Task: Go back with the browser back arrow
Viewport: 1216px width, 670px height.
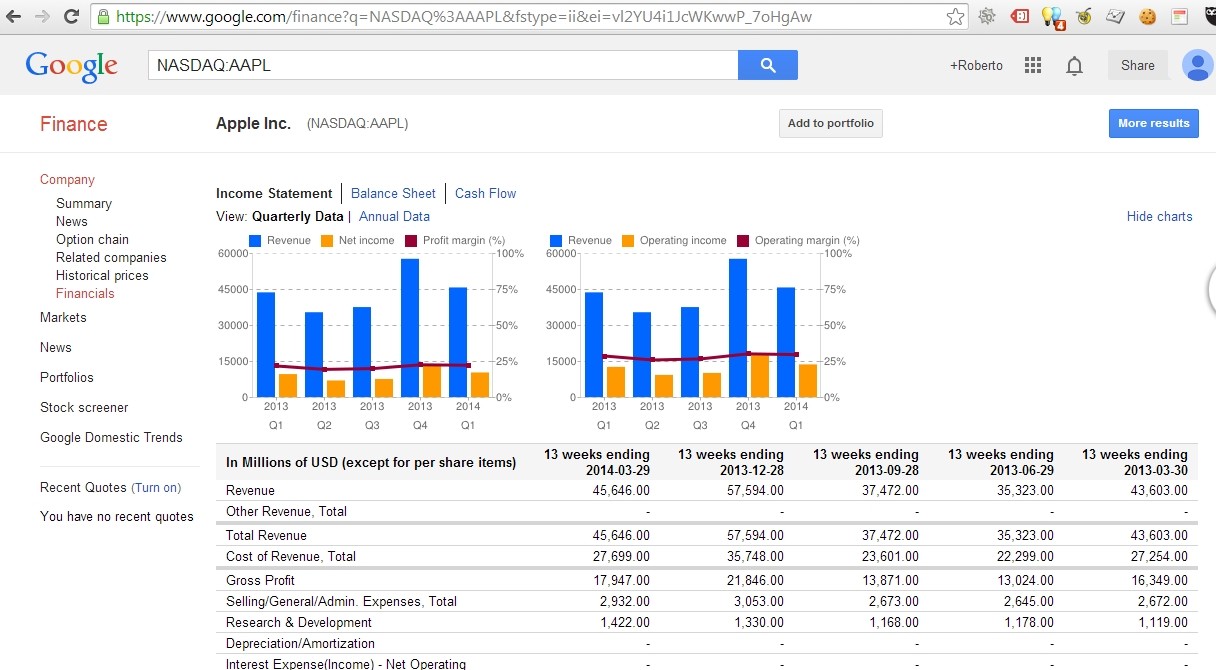Action: (14, 17)
